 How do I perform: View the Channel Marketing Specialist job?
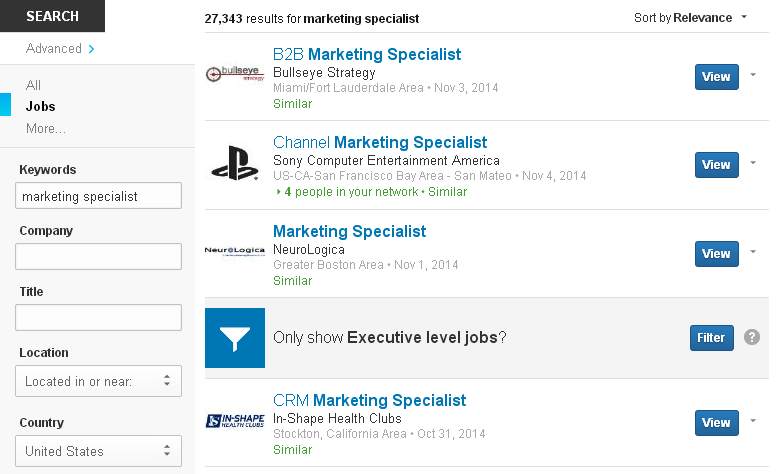pyautogui.click(x=716, y=164)
